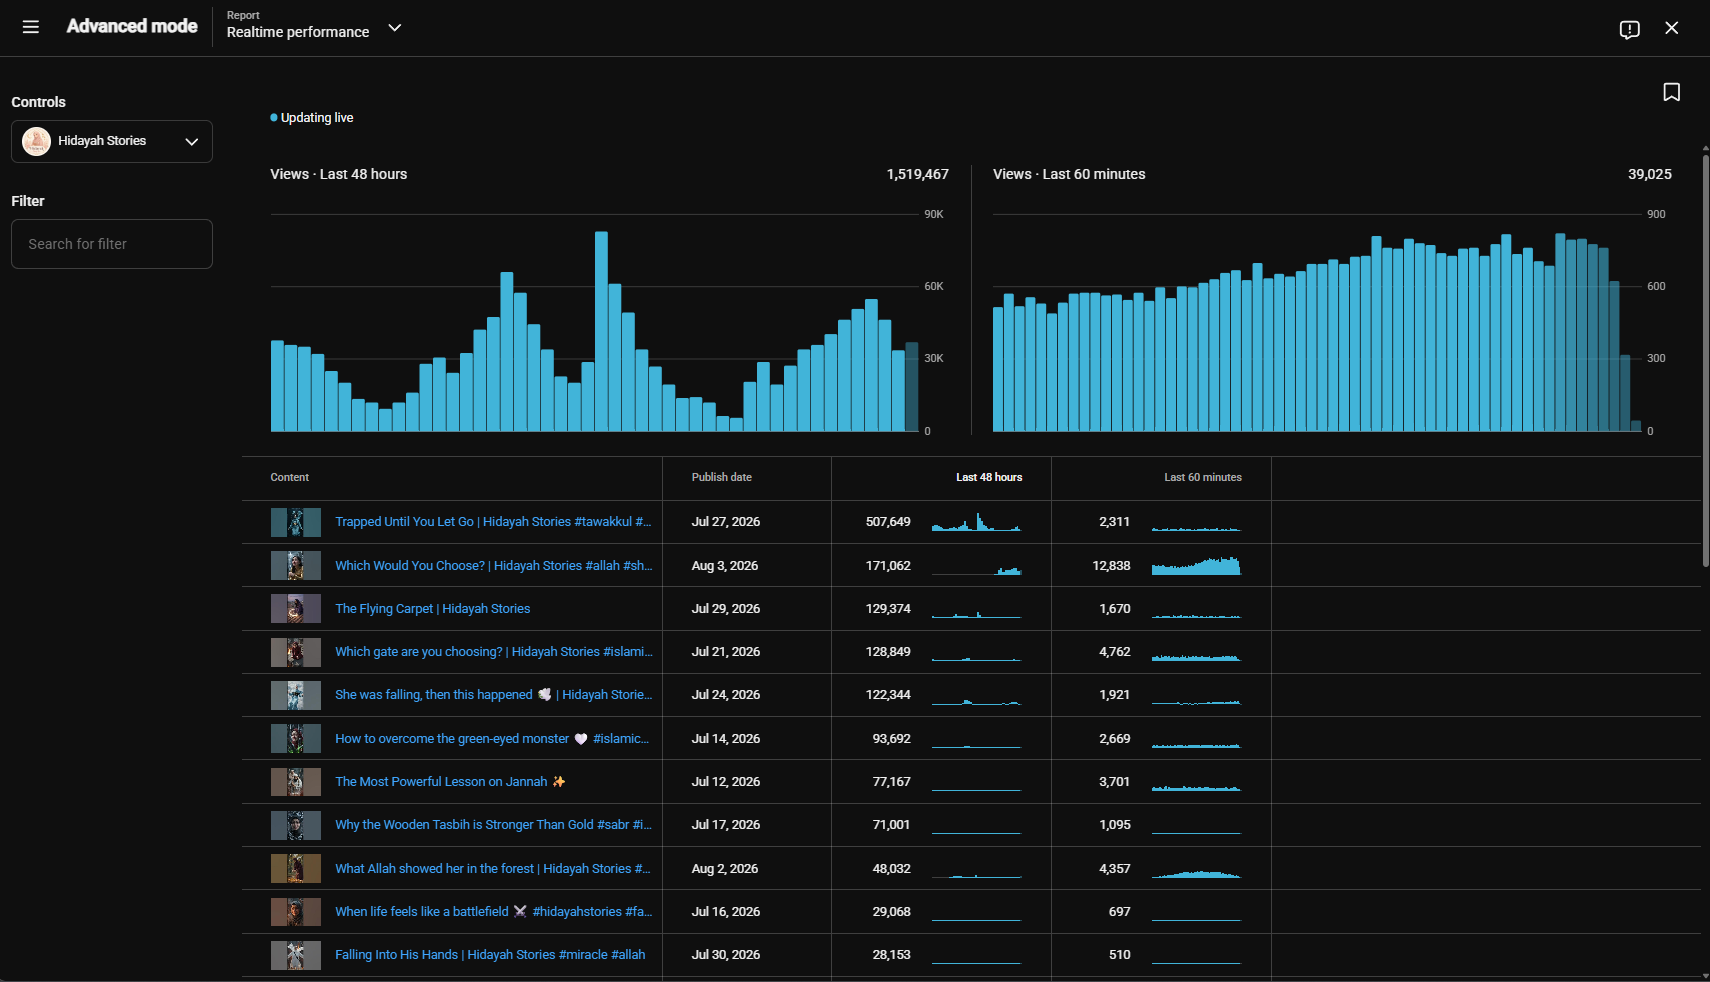Screen dimensions: 1710x982
Task: Sort by the Content column header
Action: (289, 477)
